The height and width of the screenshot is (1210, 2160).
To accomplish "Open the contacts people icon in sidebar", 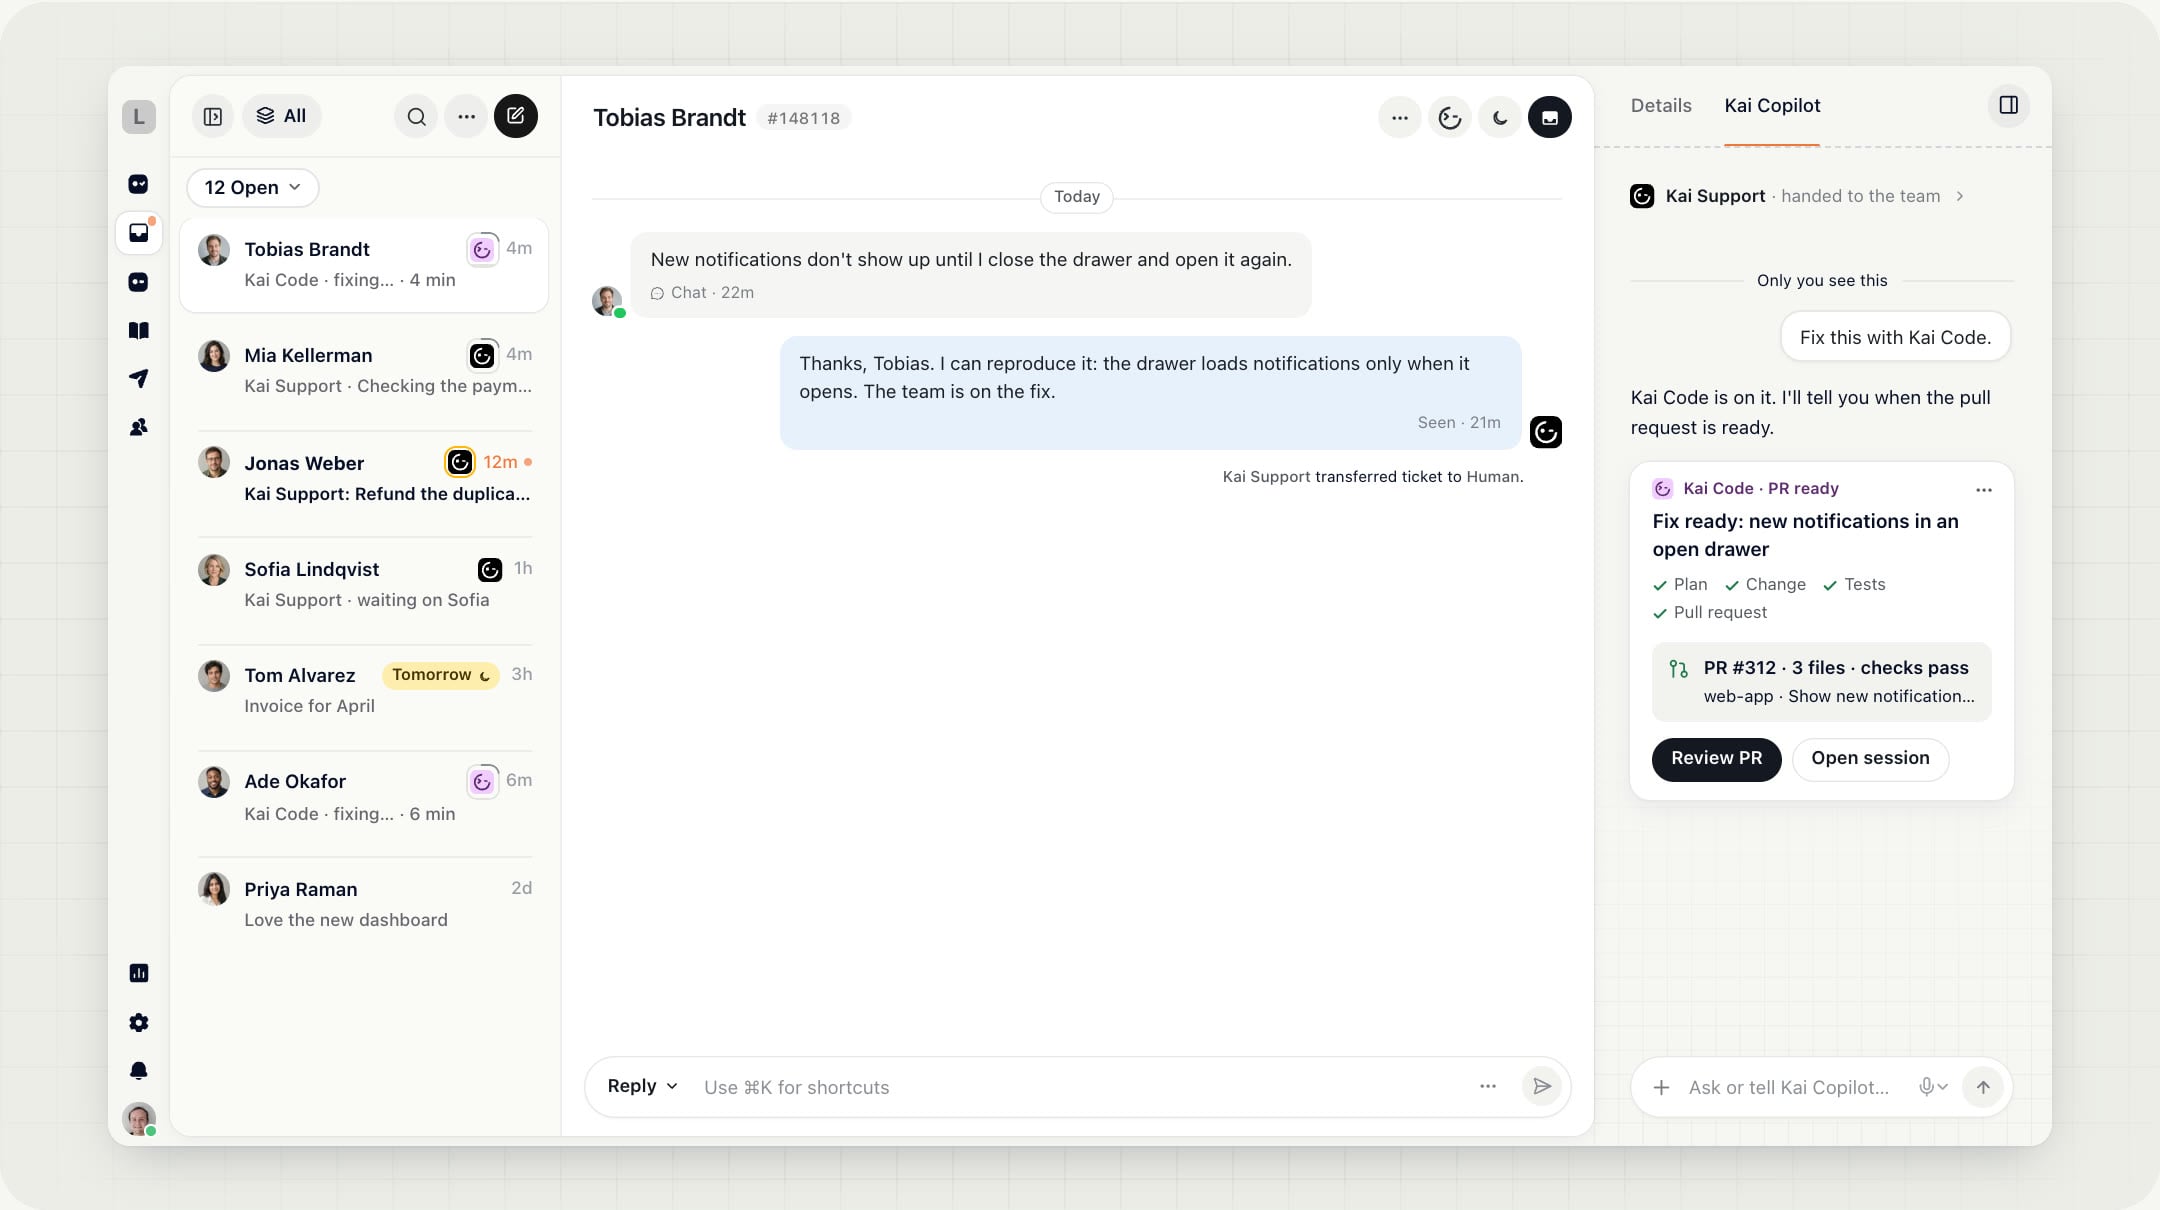I will [139, 427].
